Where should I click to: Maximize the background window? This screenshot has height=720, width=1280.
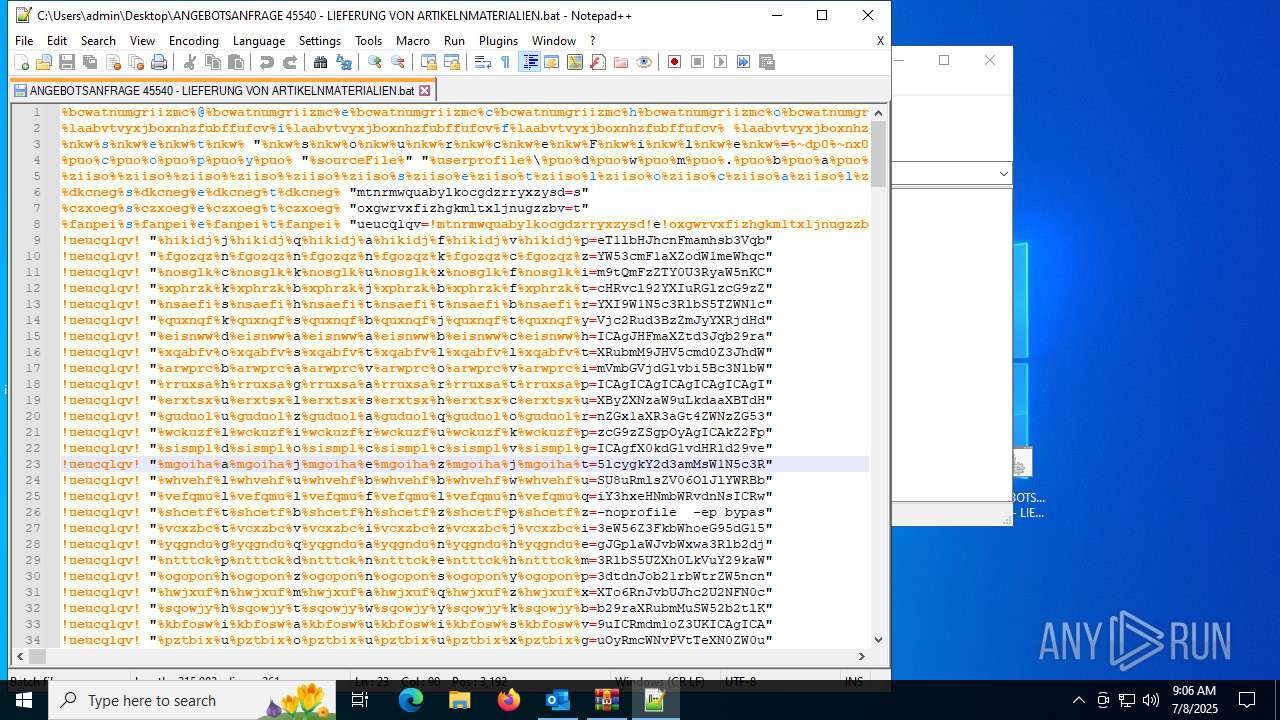[944, 60]
